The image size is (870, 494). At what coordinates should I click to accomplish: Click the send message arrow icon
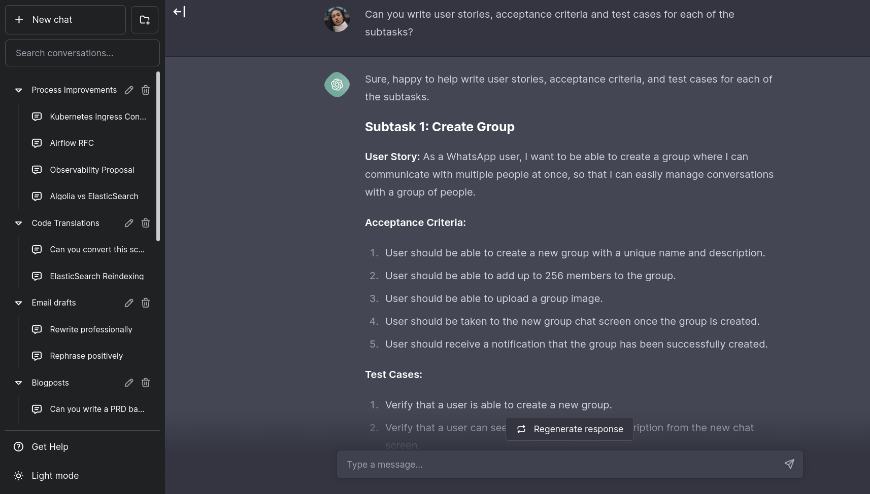(x=789, y=464)
